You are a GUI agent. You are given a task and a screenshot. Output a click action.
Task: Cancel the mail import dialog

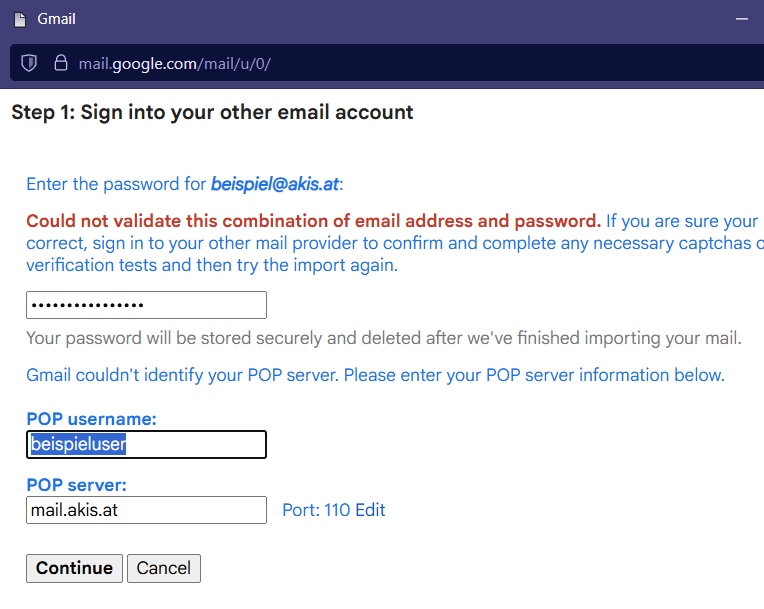click(x=164, y=568)
